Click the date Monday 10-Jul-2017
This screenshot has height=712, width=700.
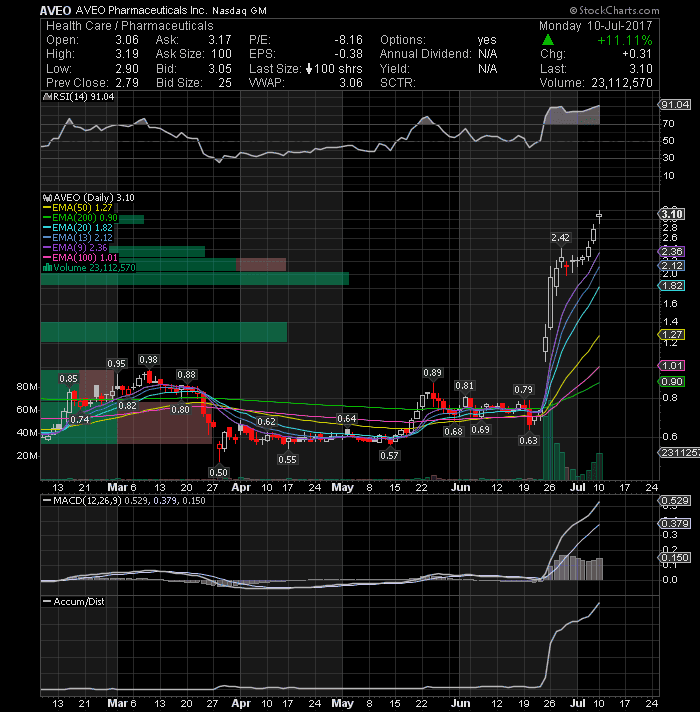(x=596, y=26)
